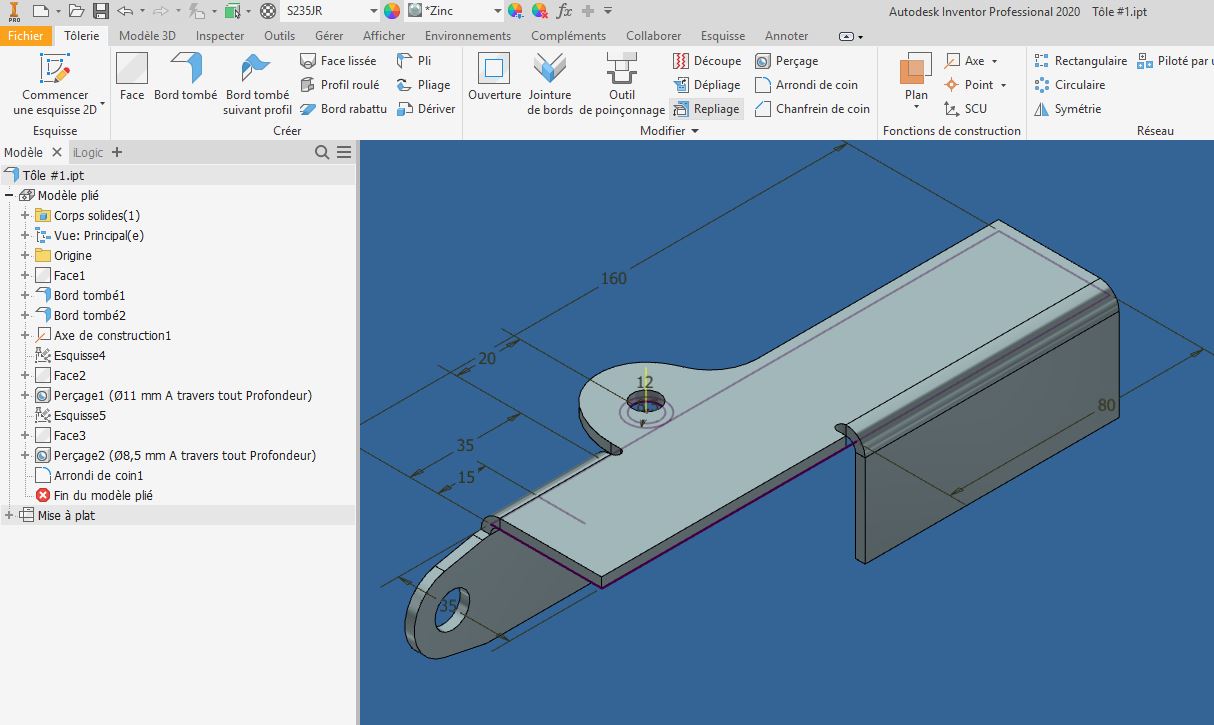Open the Outil de poinçonnage
Viewport: 1214px width, 725px height.
[622, 85]
